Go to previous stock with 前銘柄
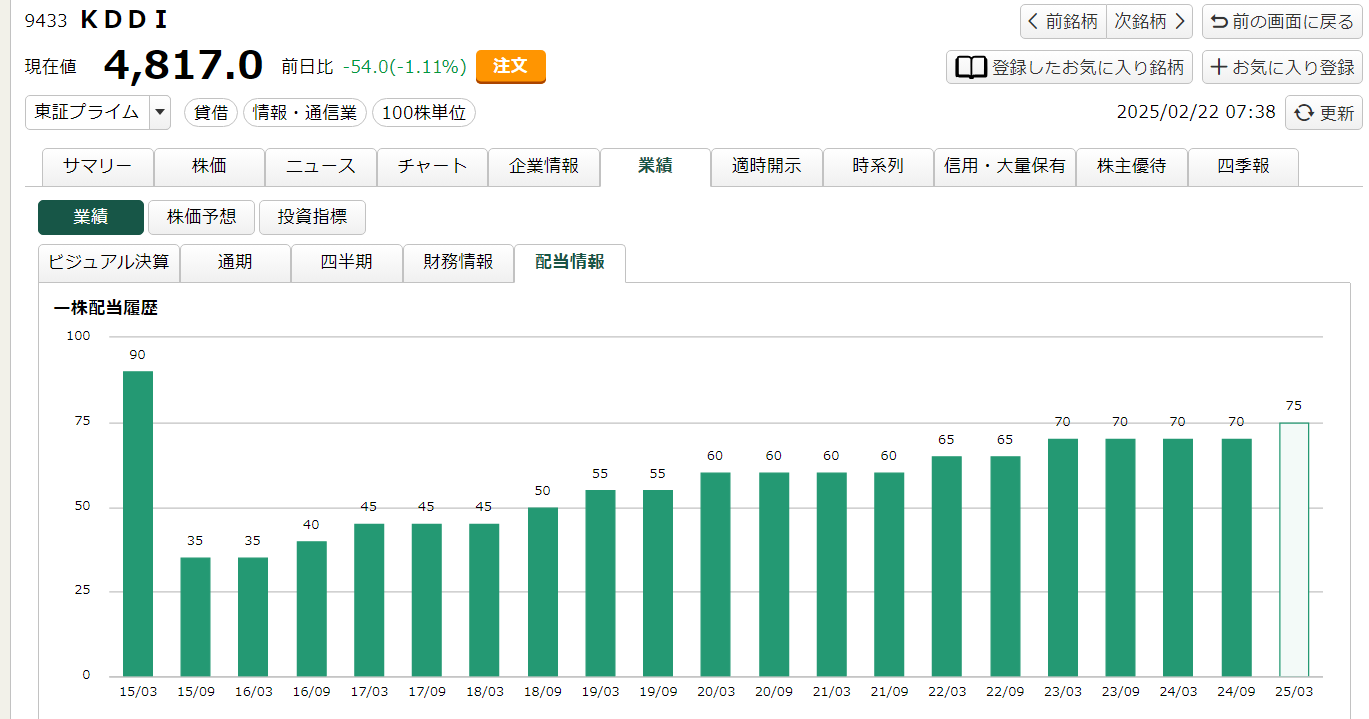1369x719 pixels. click(1063, 21)
